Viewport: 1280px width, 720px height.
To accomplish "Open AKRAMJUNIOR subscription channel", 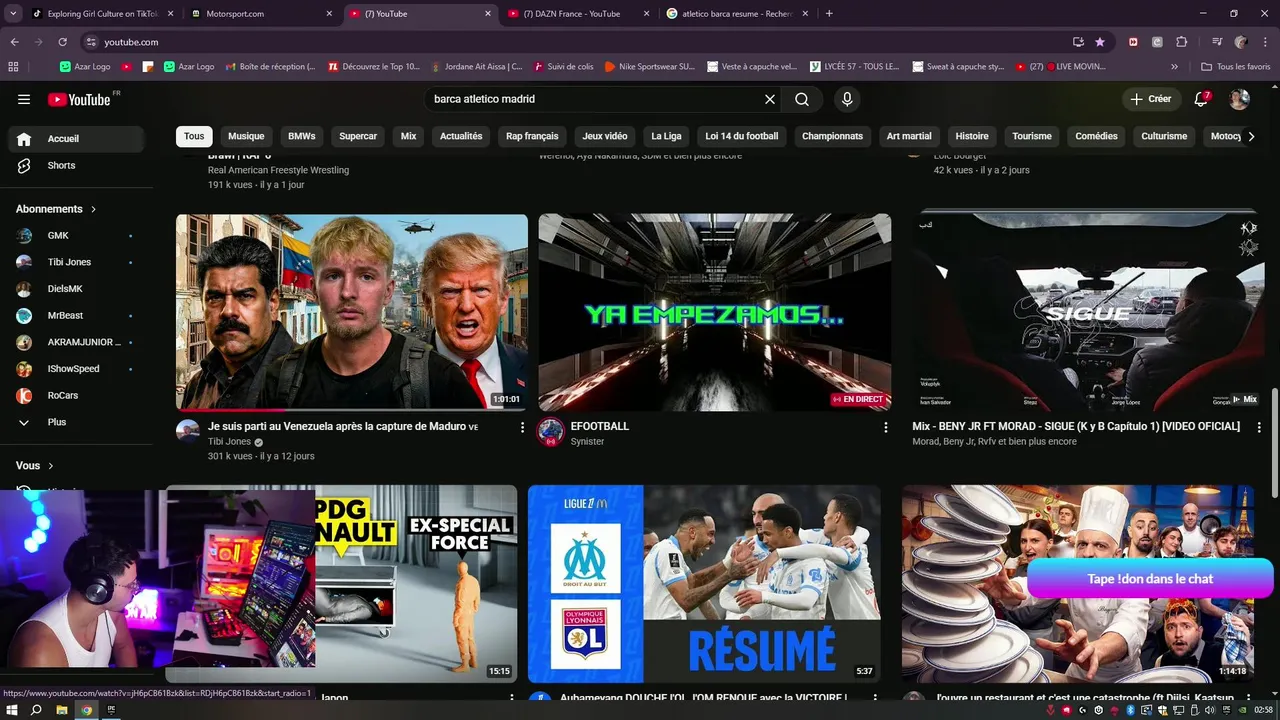I will 78,342.
